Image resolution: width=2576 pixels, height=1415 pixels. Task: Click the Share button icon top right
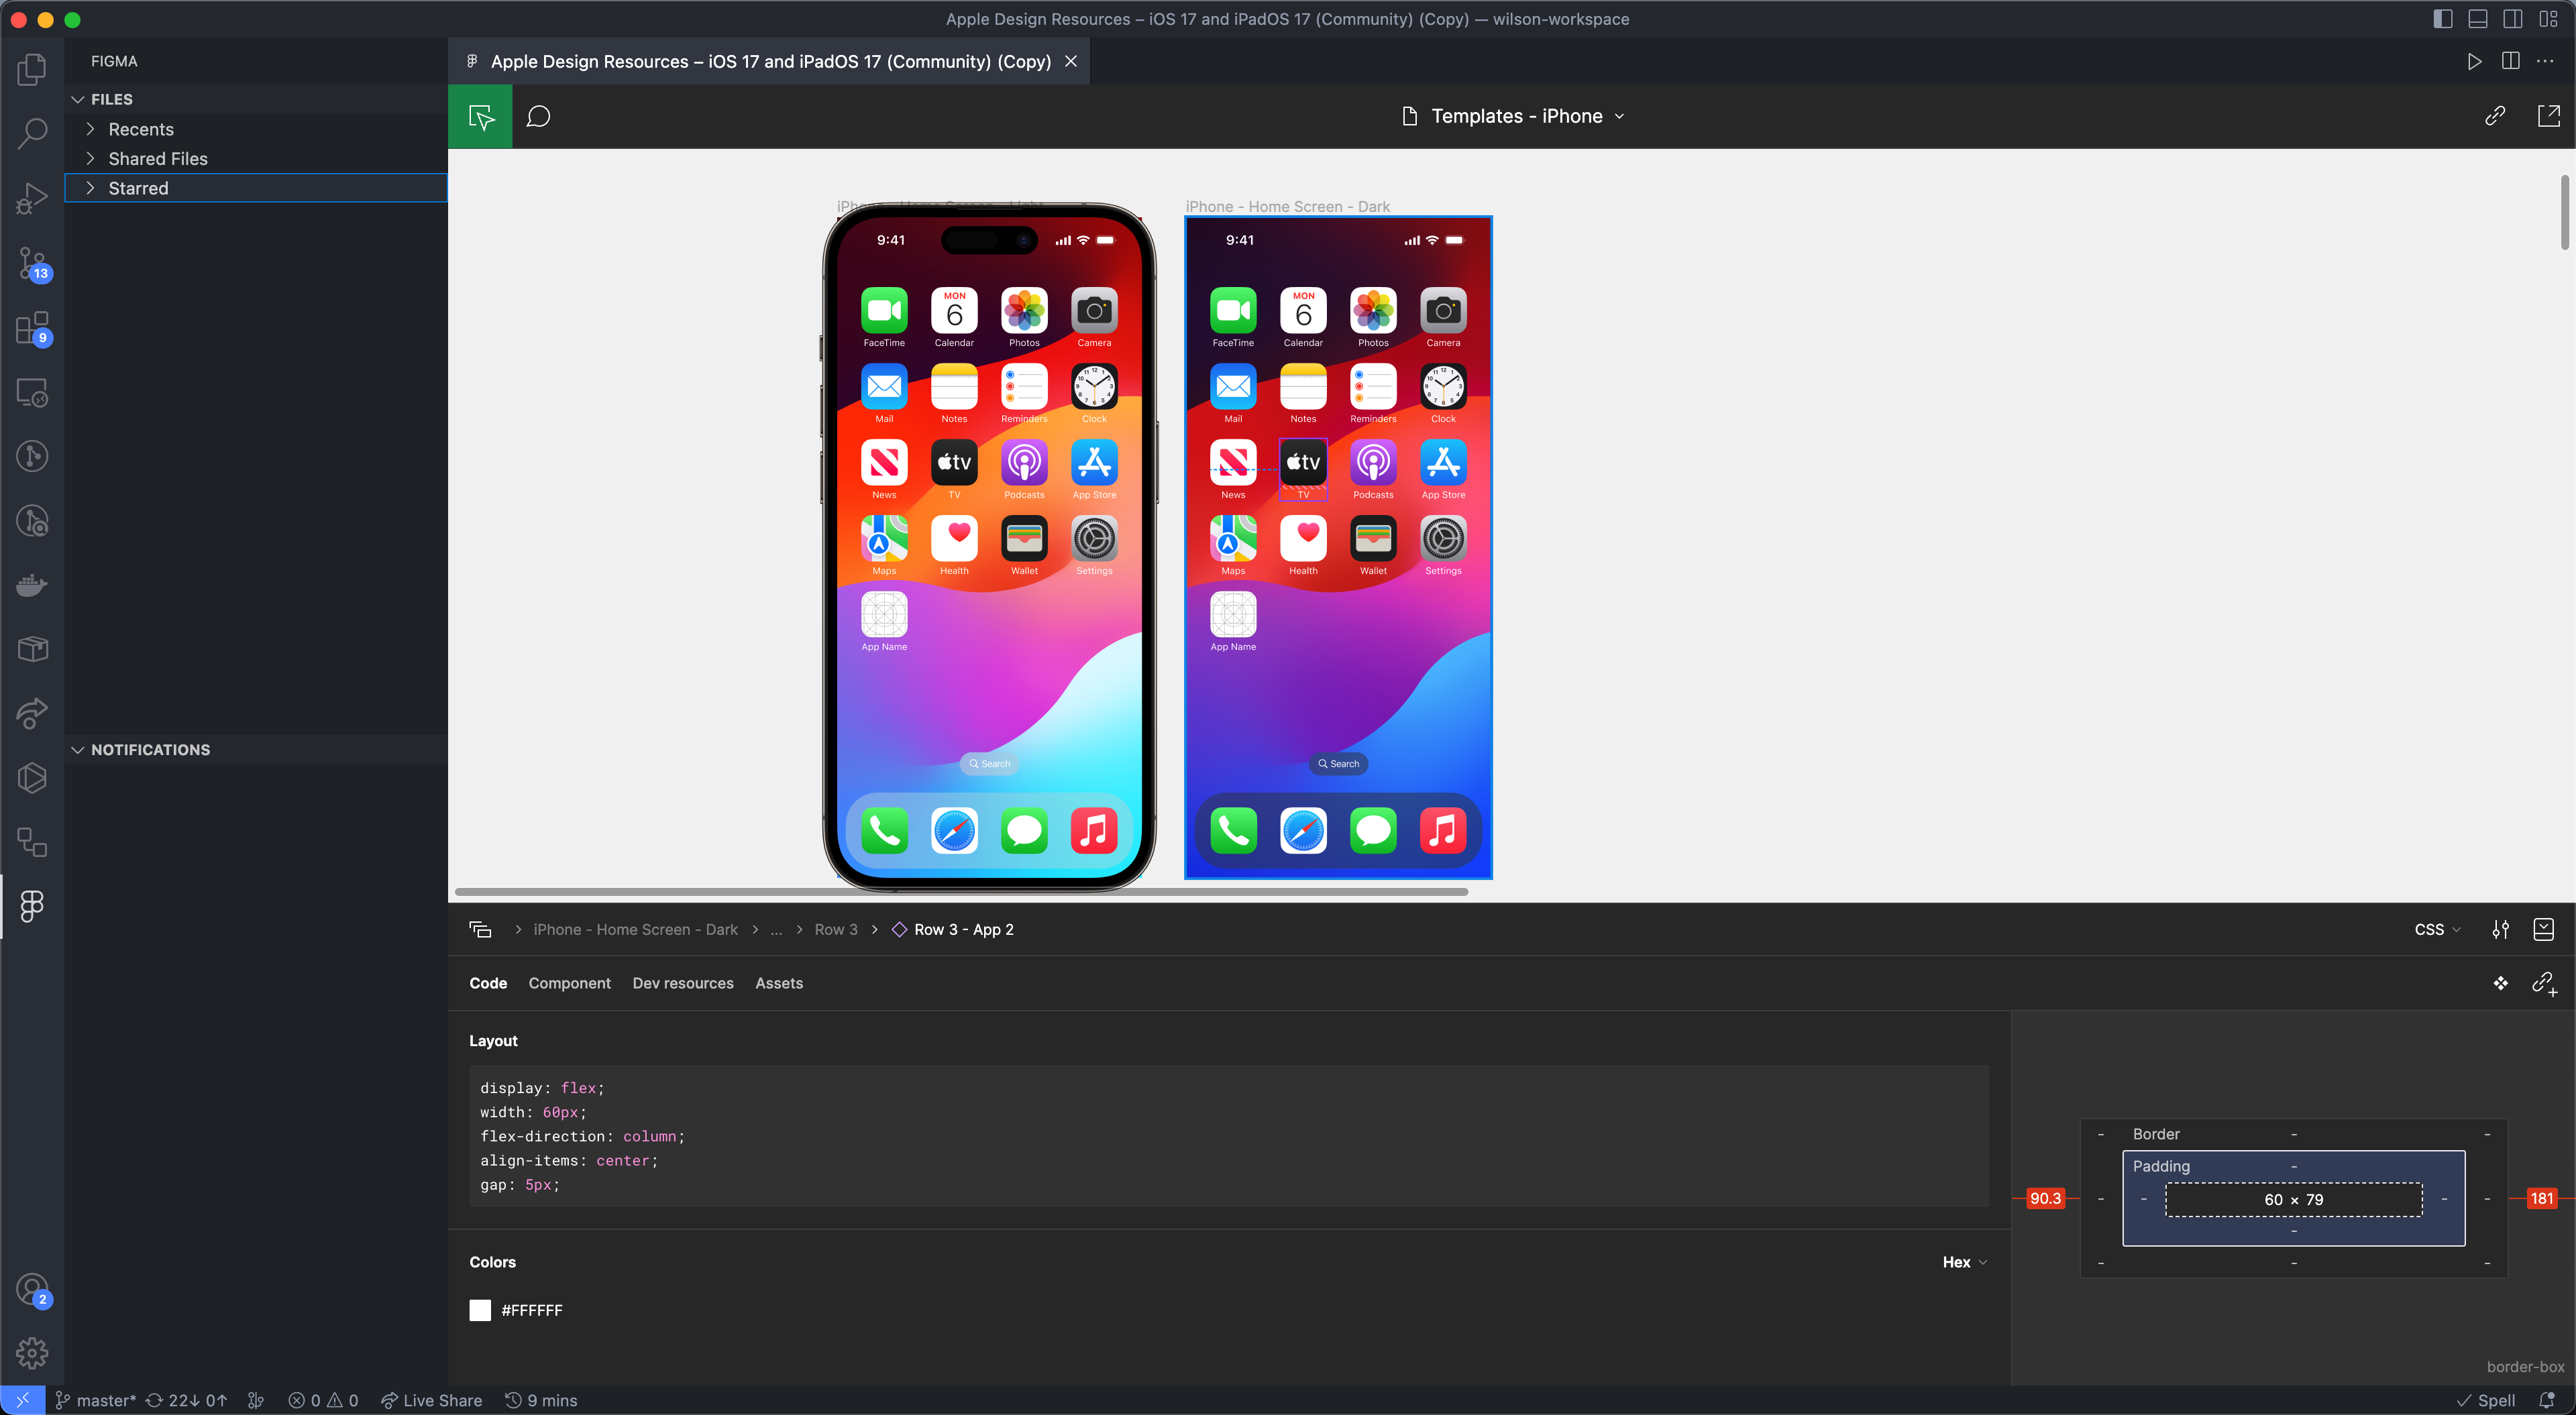[x=2495, y=115]
